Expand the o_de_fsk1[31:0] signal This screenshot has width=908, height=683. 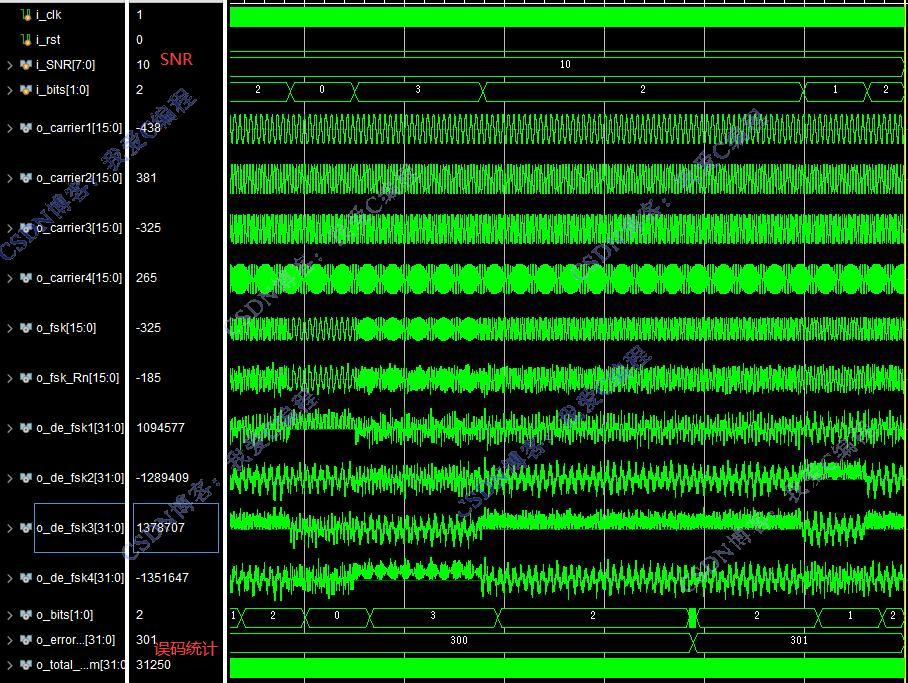point(10,428)
